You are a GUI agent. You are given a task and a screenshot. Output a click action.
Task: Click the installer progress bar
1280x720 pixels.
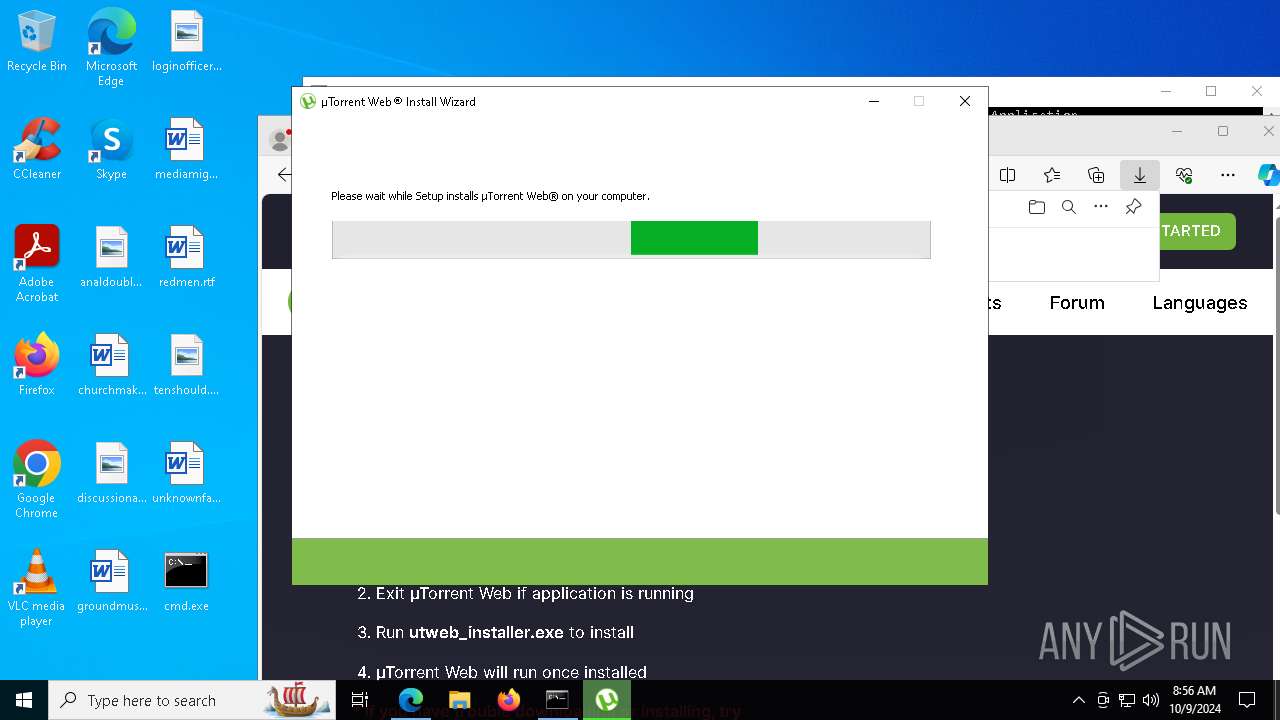(x=631, y=239)
